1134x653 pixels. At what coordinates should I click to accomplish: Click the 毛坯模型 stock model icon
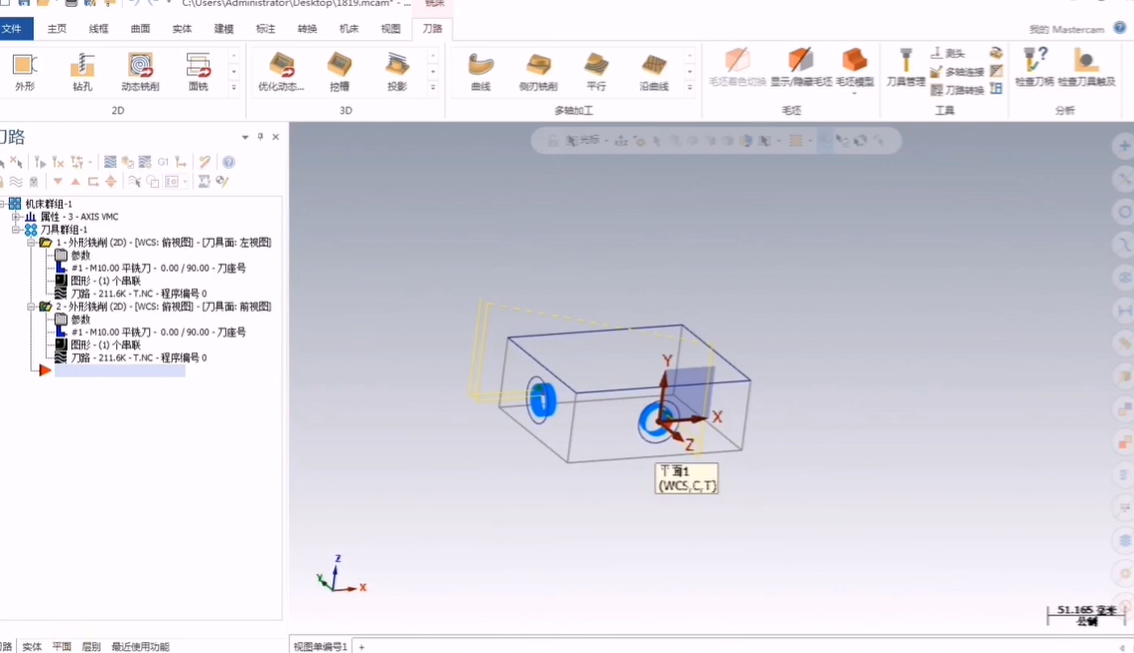coord(854,67)
